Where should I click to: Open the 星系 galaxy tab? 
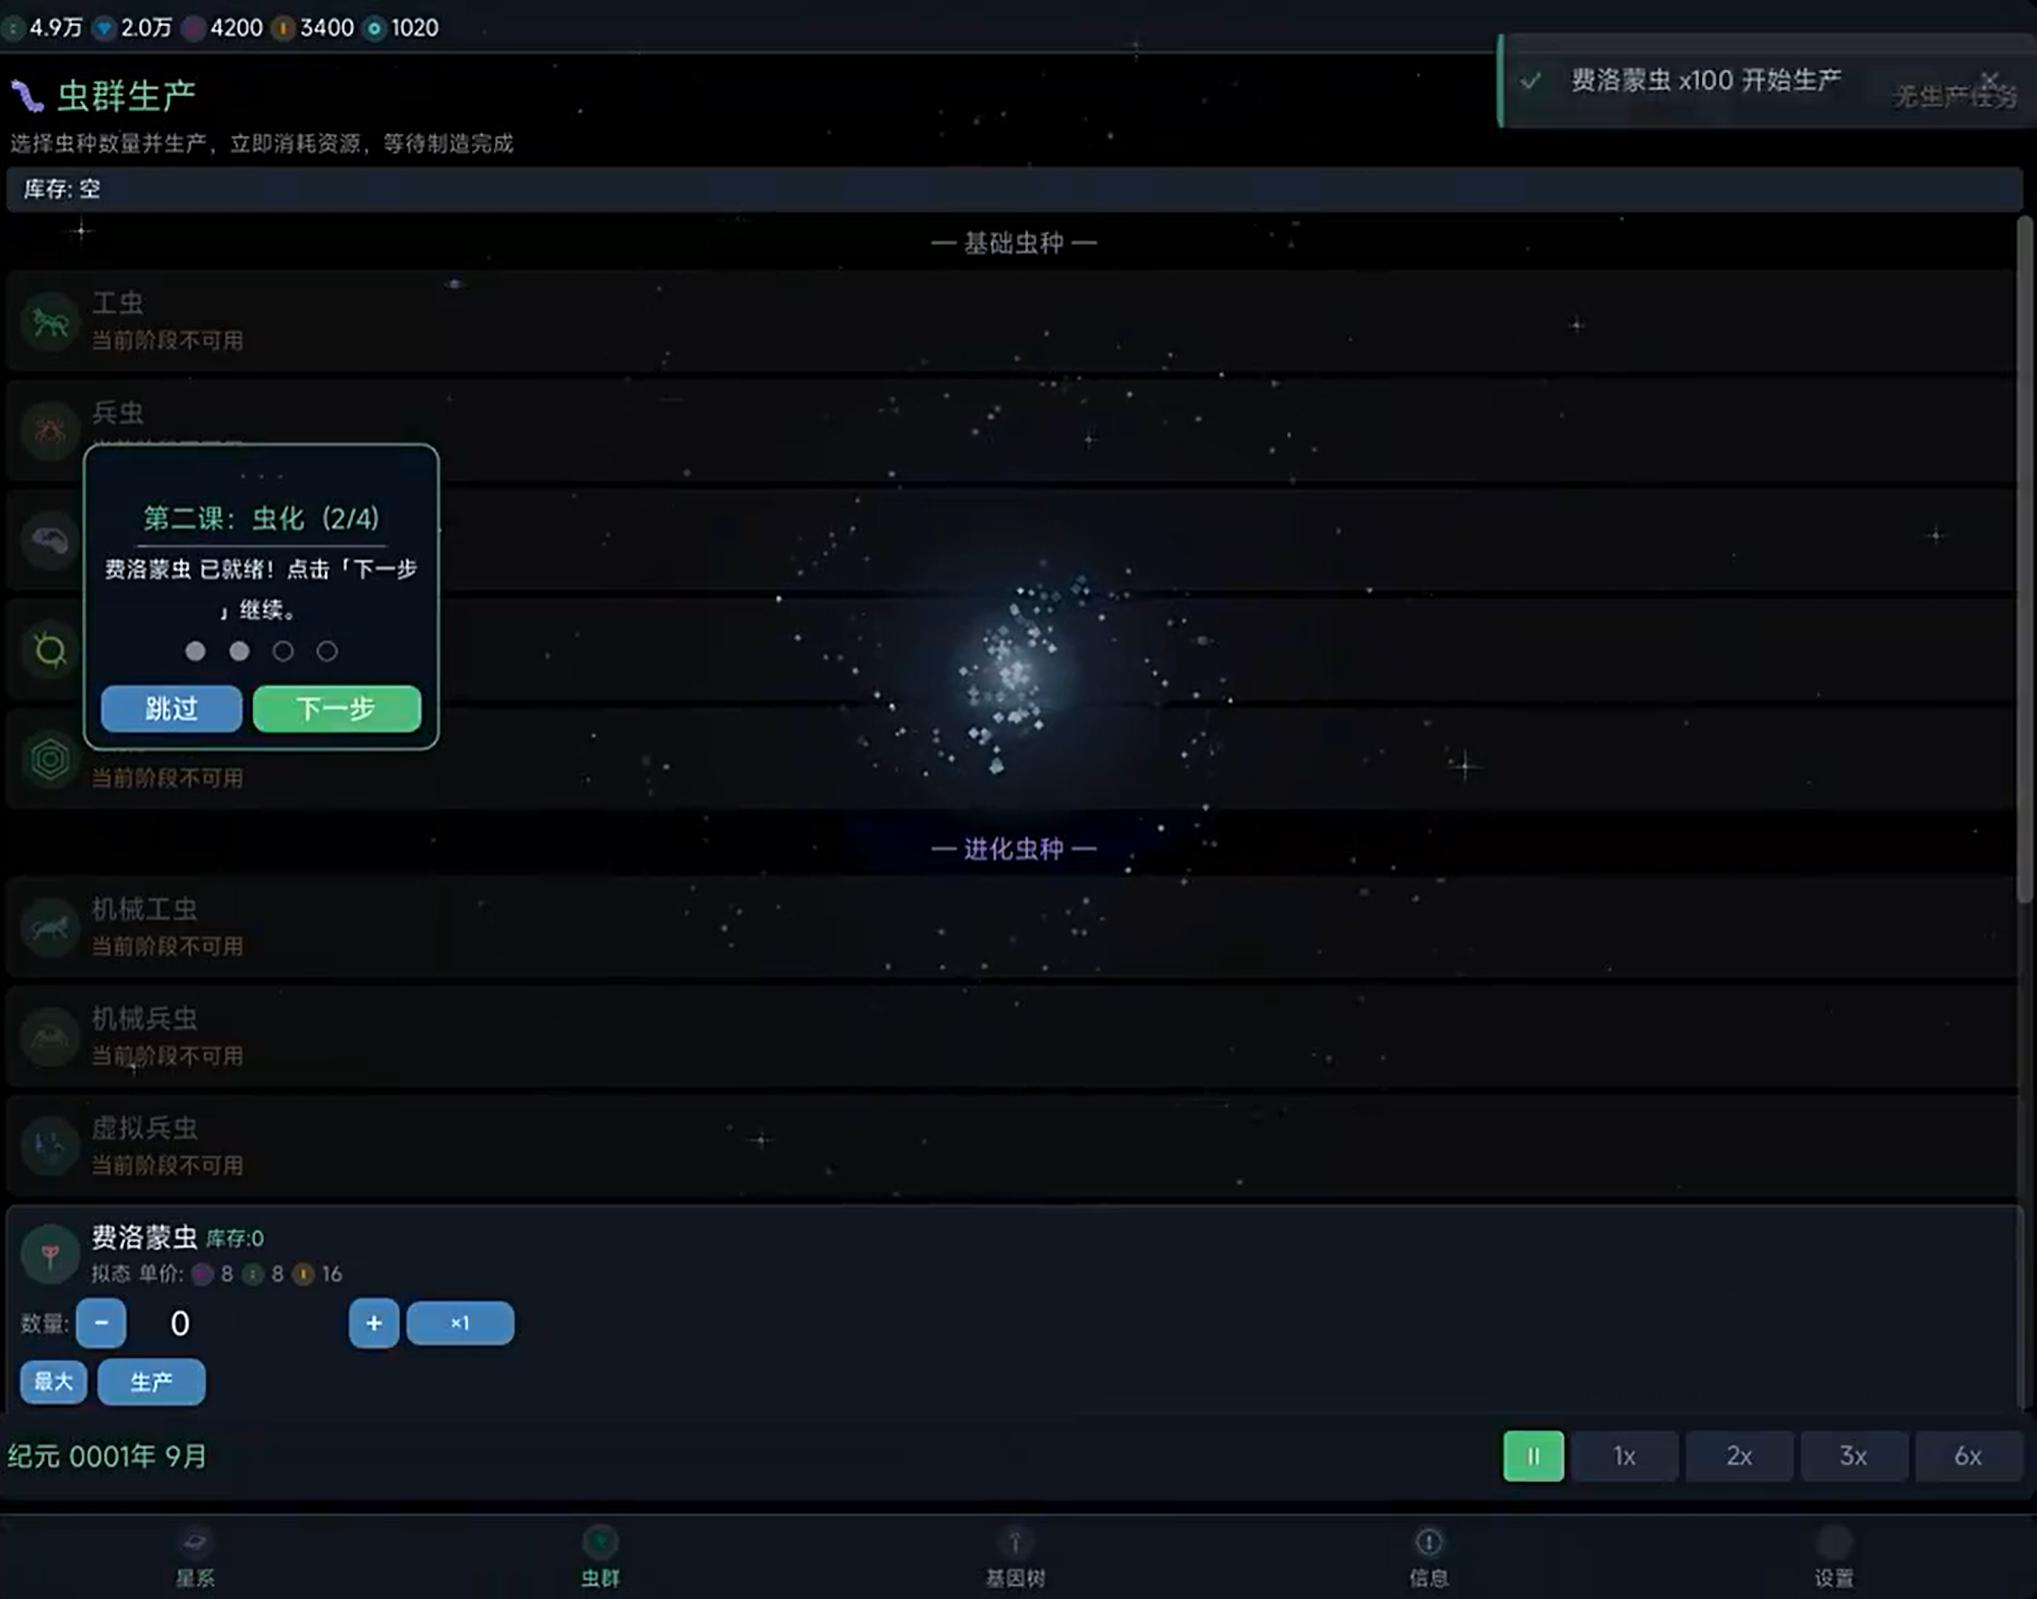[195, 1556]
